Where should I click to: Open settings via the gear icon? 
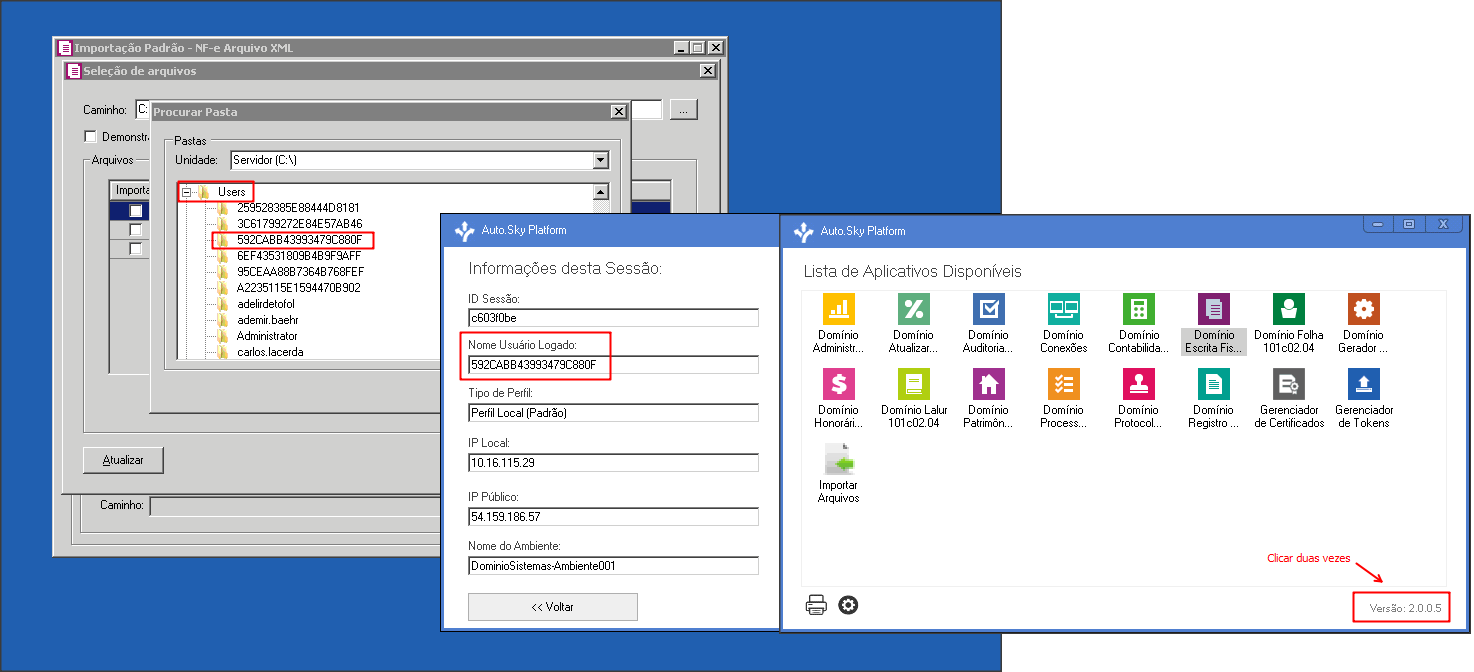(848, 605)
